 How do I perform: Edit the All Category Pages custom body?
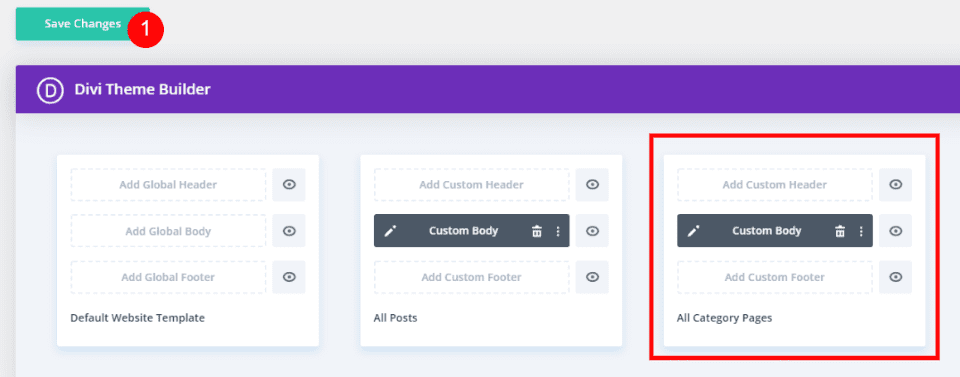pyautogui.click(x=693, y=231)
